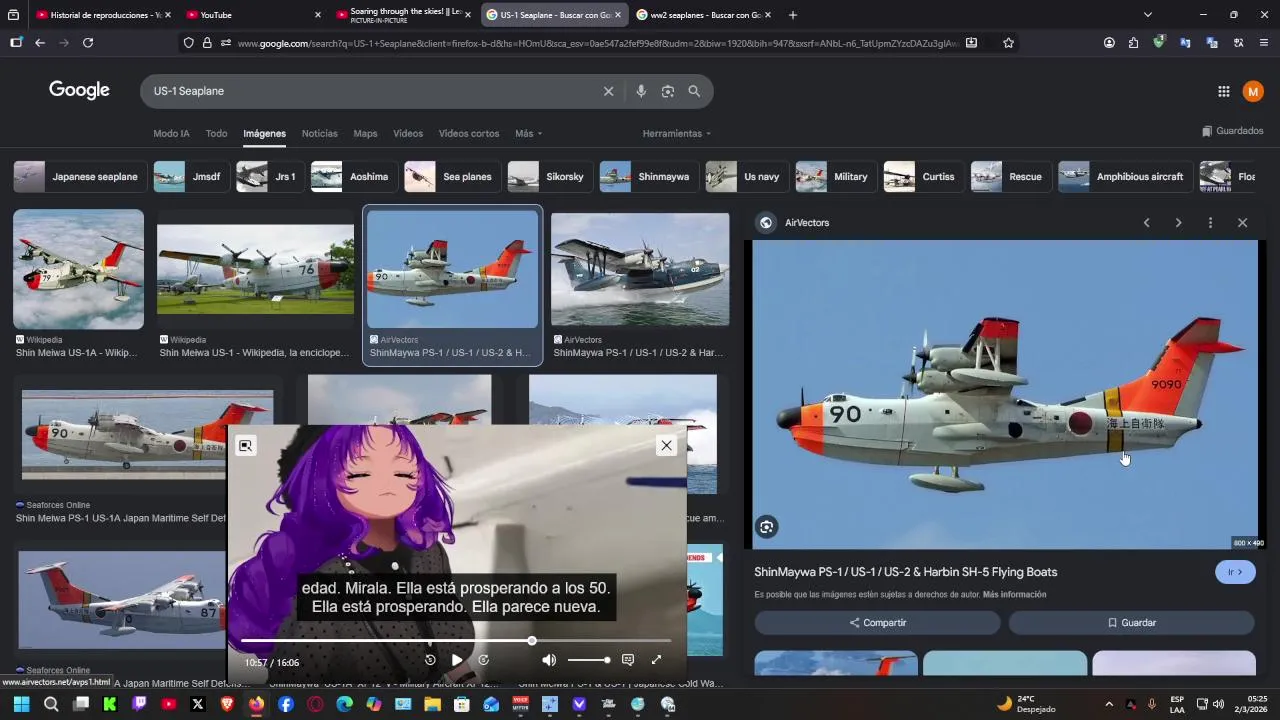Open Windows taskbar search
This screenshot has width=1280, height=720.
tap(51, 704)
